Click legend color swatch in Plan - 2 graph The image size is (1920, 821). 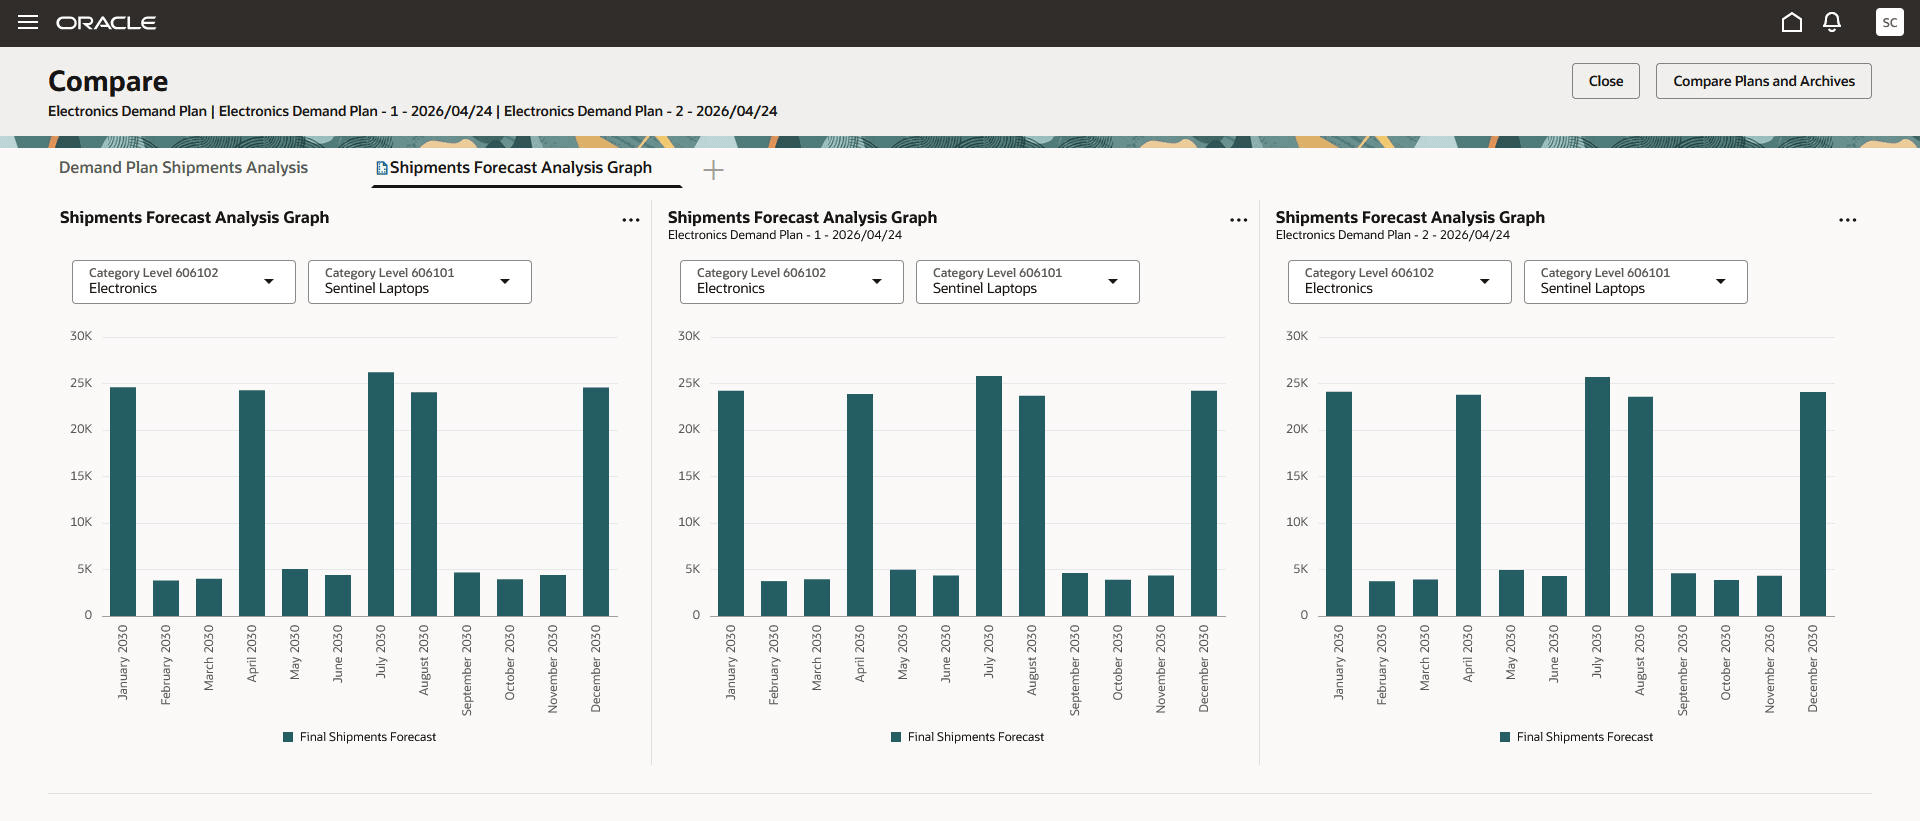point(1505,737)
